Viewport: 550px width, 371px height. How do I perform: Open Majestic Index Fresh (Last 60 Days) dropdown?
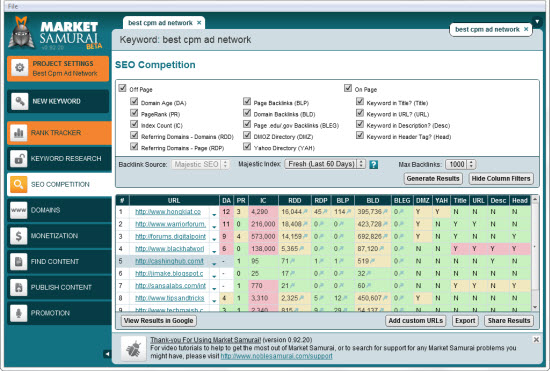[x=325, y=164]
